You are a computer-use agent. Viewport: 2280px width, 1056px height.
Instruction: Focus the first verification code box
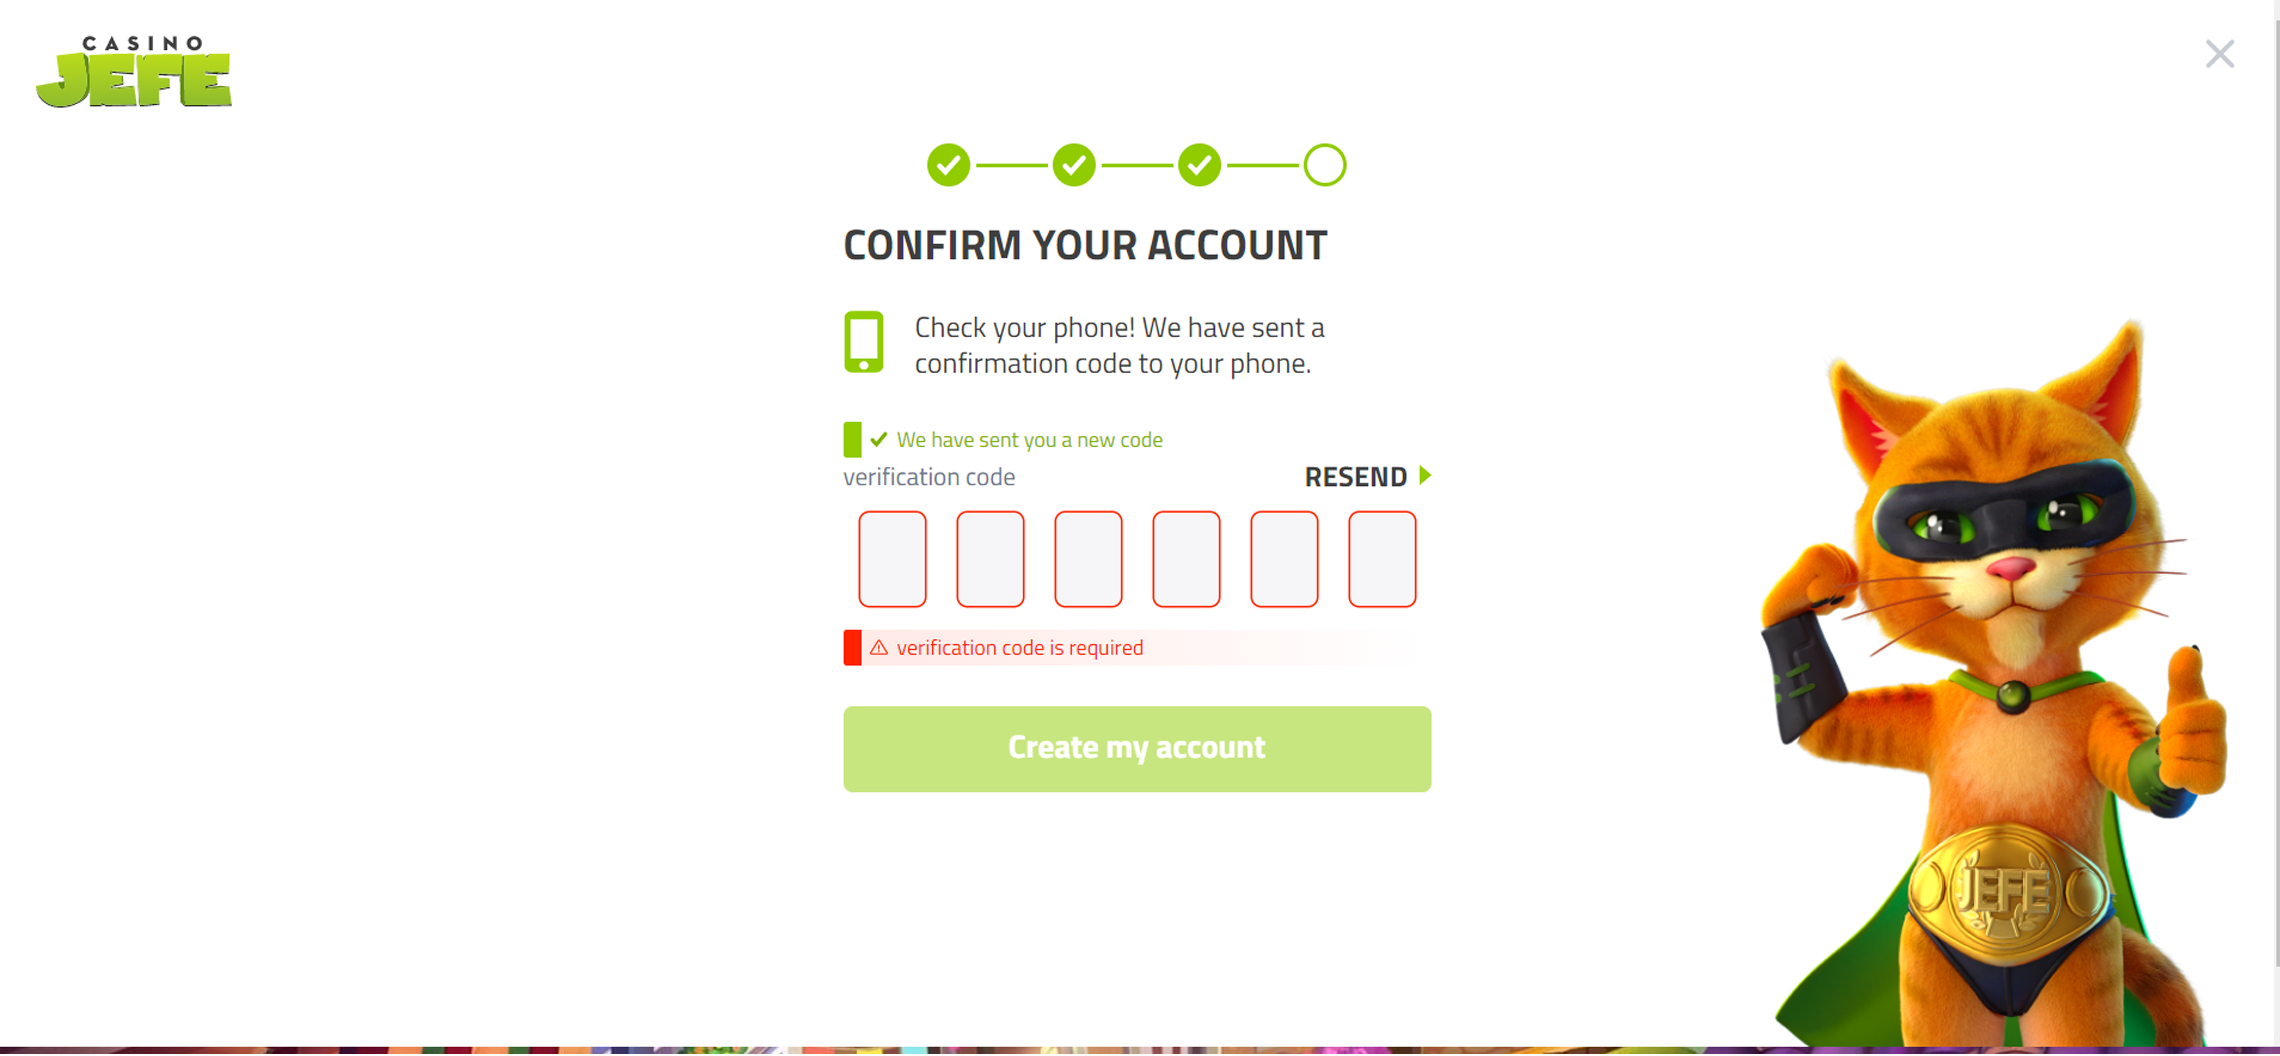pos(892,559)
